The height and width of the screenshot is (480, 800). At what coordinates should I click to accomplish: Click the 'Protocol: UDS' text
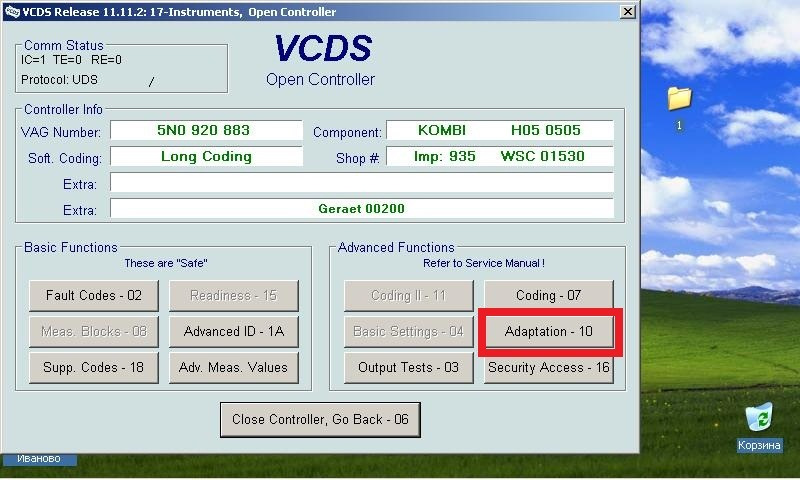(59, 80)
